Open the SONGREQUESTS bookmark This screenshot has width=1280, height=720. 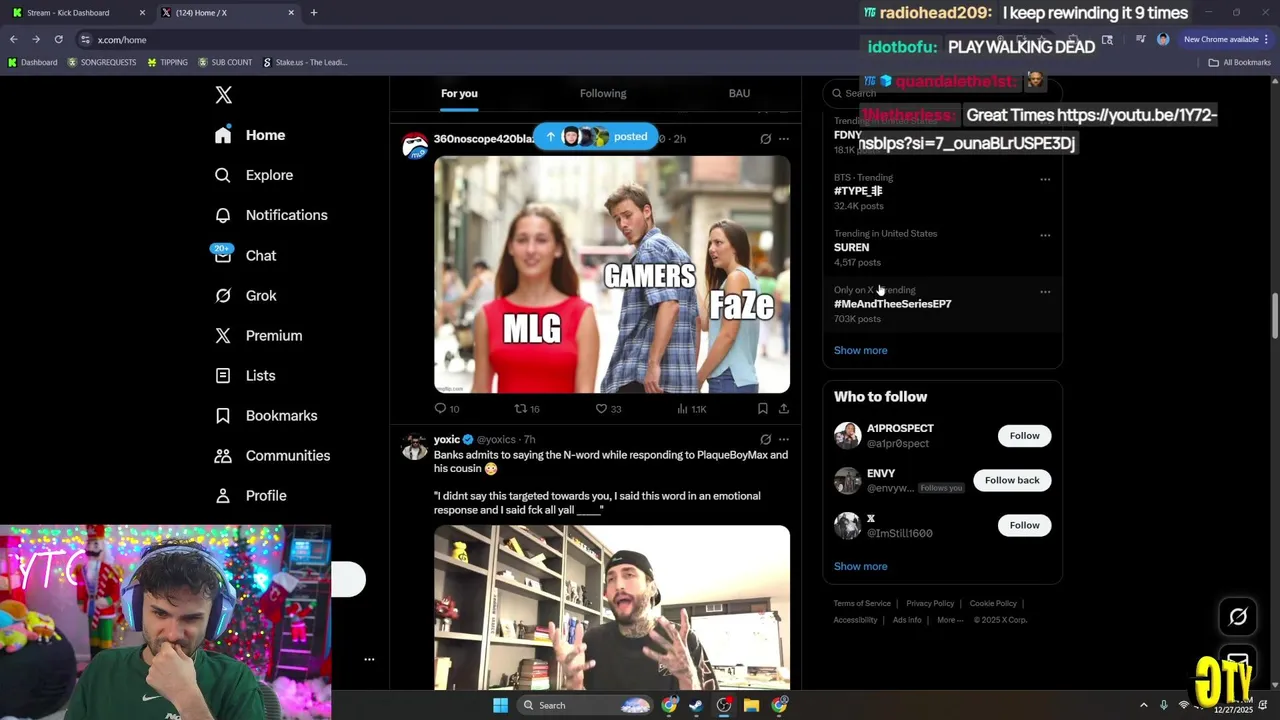click(102, 62)
